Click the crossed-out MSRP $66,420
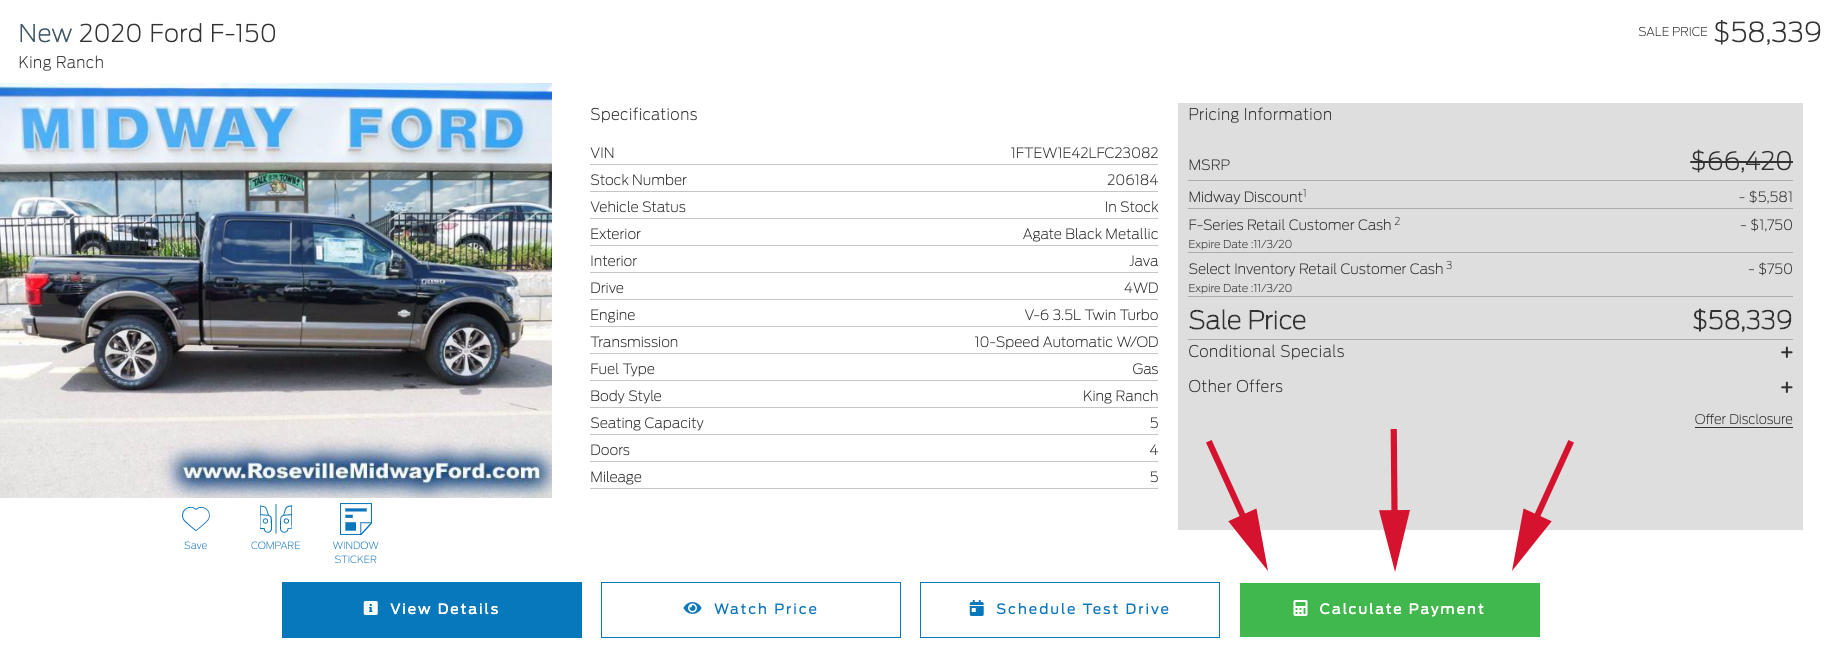Screen dimensions: 1838x646 [x=1741, y=161]
